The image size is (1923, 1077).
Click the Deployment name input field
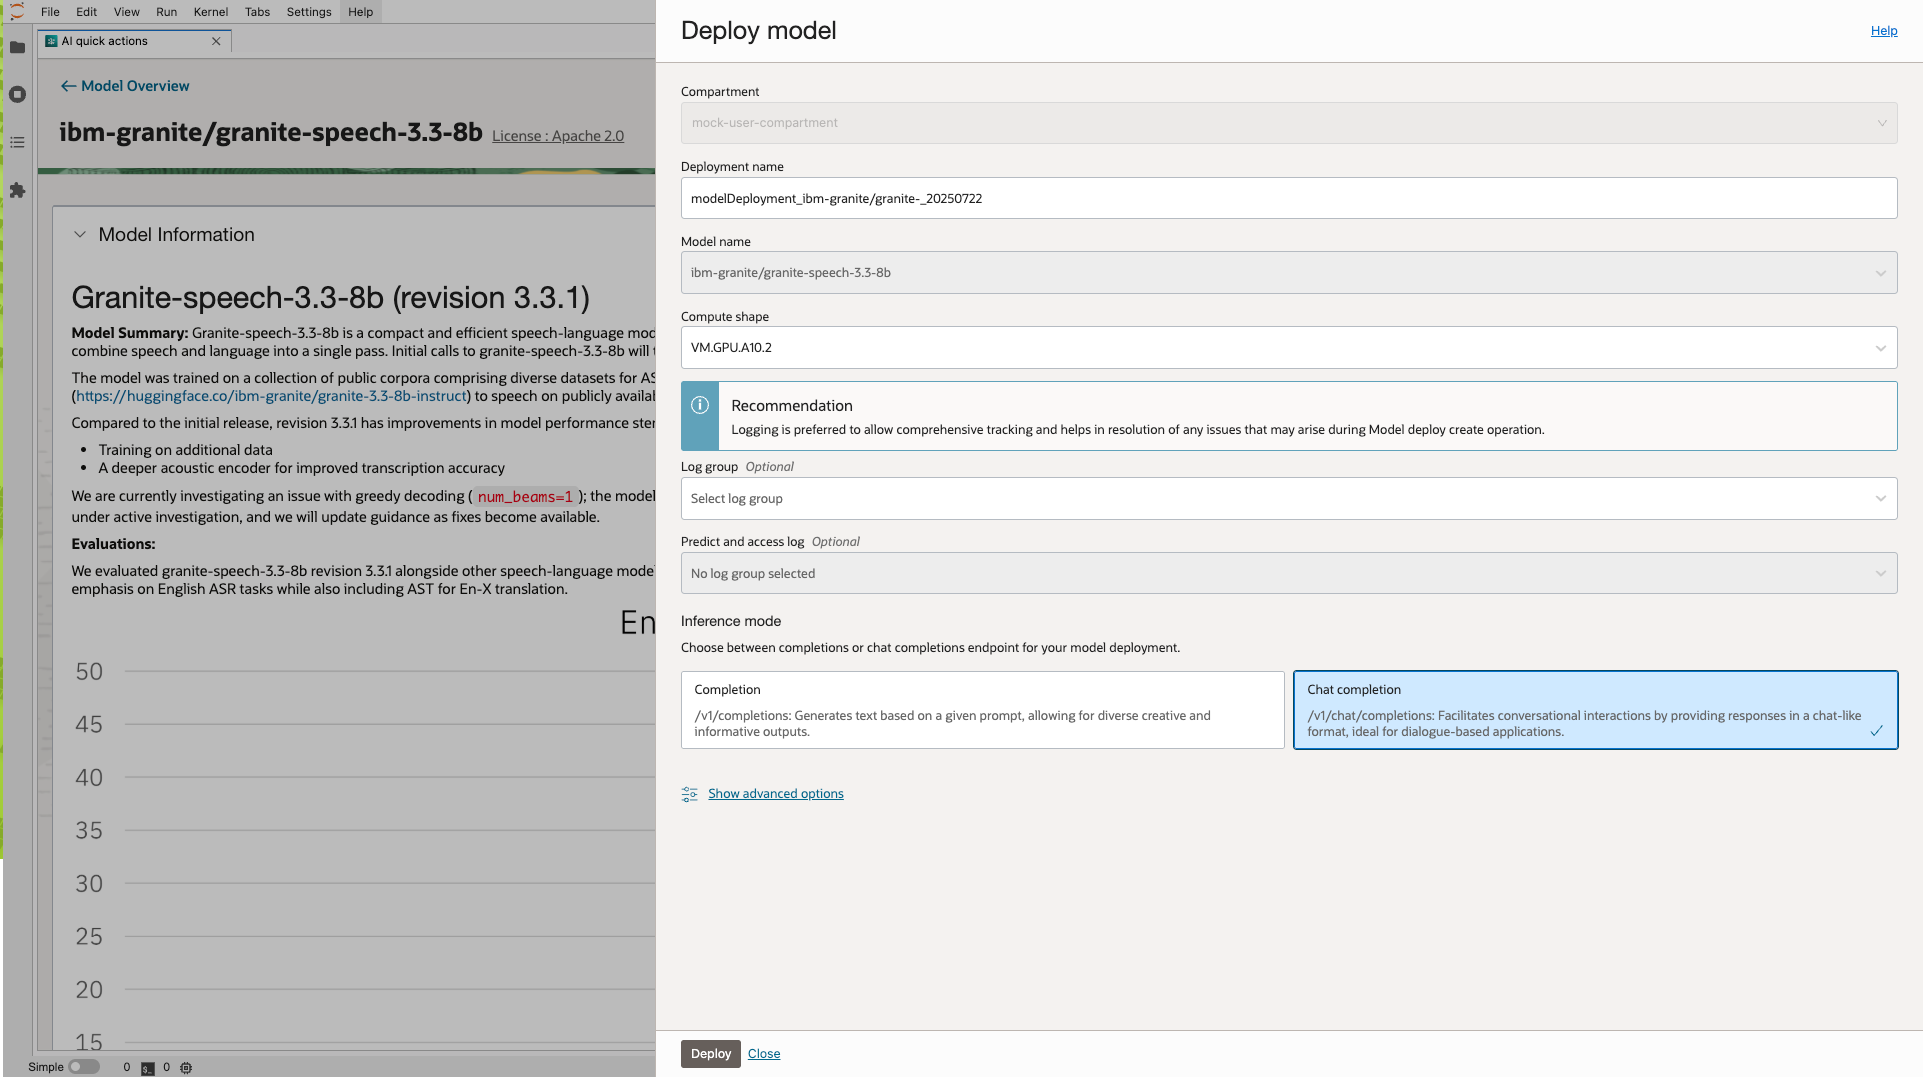[x=1289, y=198]
